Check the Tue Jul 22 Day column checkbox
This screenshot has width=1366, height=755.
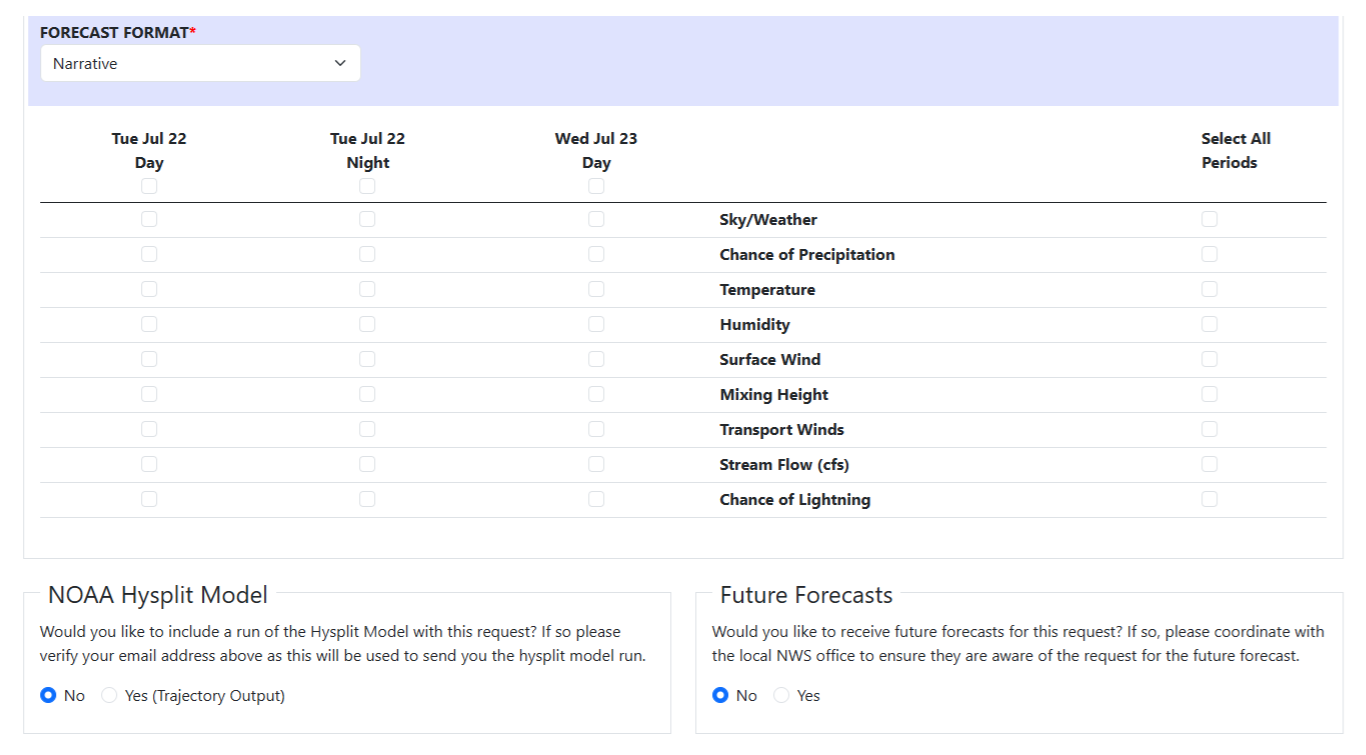coord(149,185)
